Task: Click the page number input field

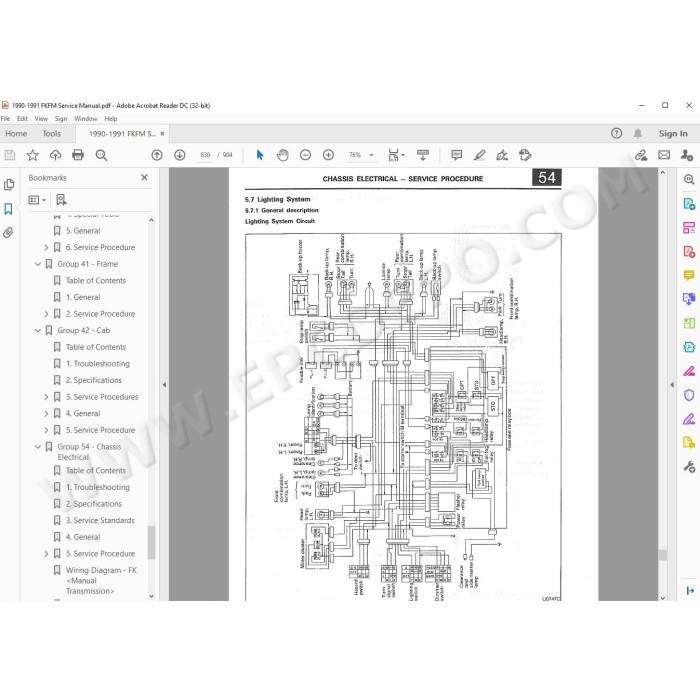Action: point(205,155)
